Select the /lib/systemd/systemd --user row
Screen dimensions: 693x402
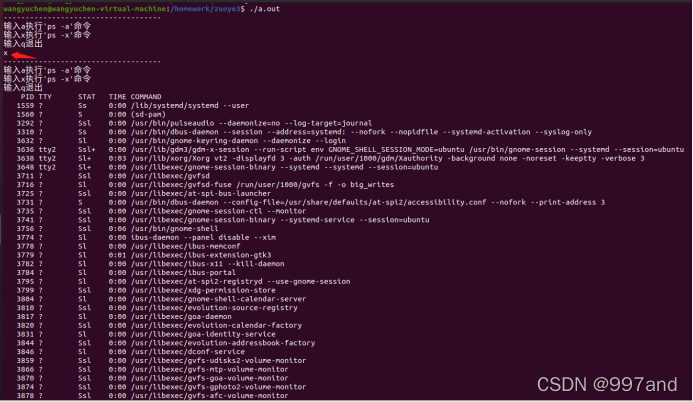(133, 106)
